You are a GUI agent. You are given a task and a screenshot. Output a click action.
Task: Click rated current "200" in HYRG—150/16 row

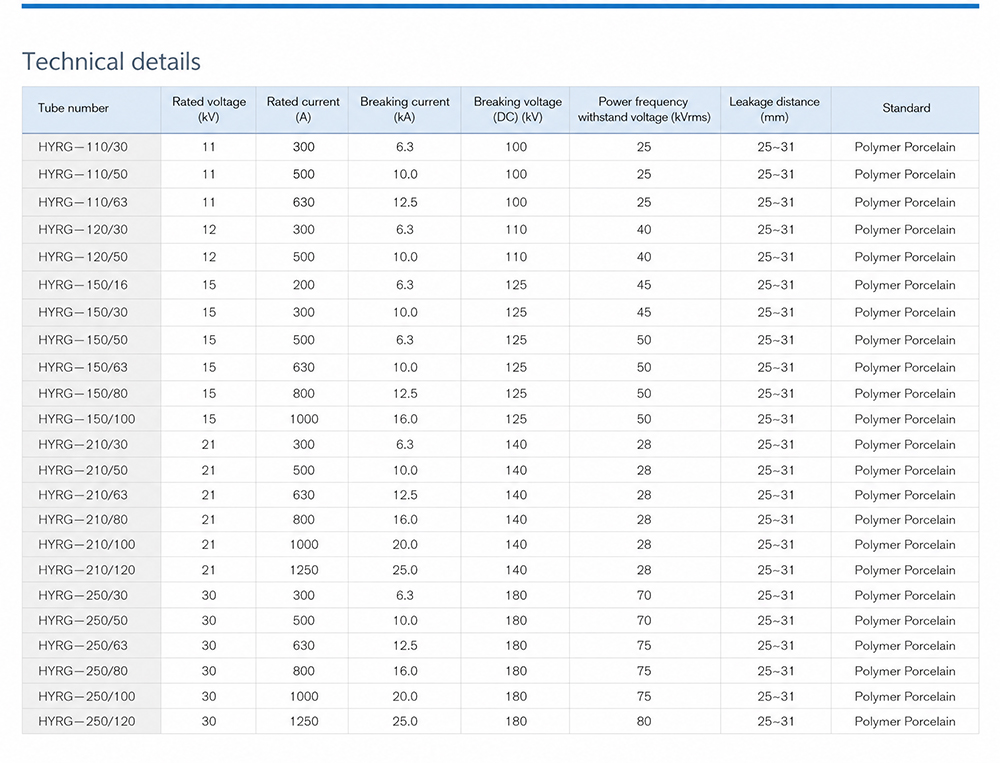pyautogui.click(x=304, y=285)
